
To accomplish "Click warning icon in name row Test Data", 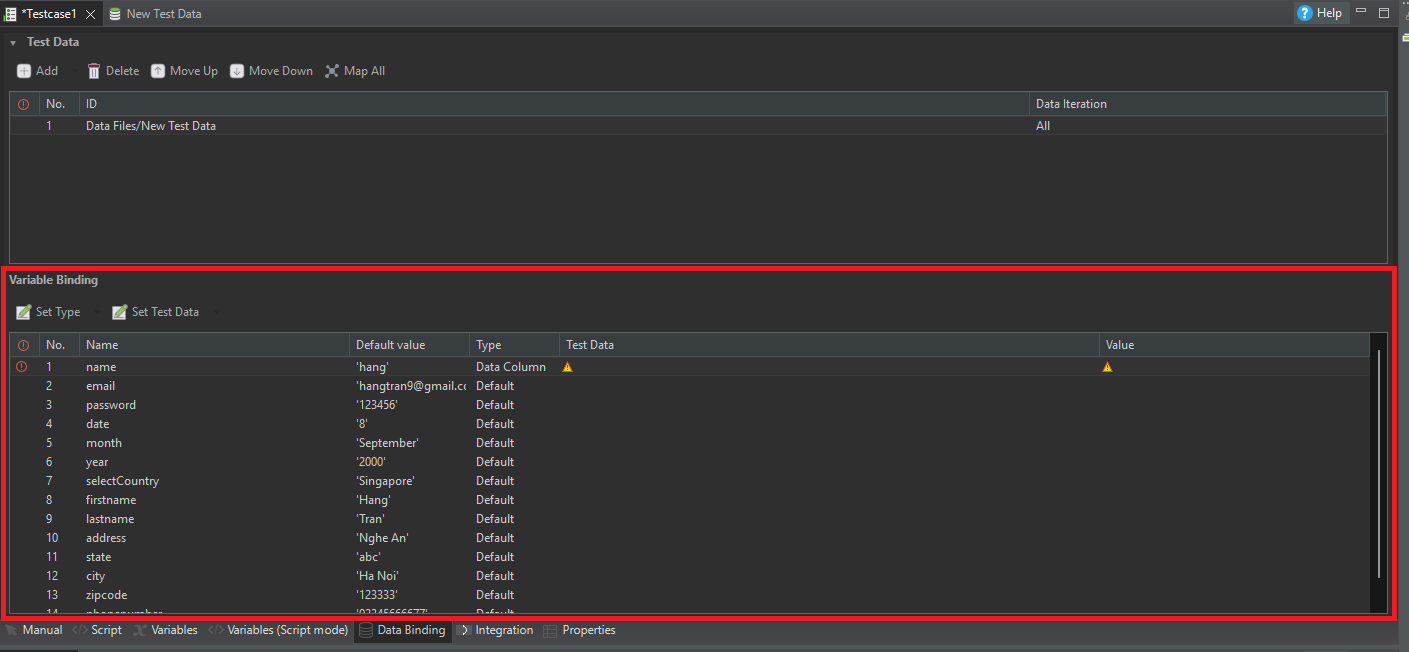I will coord(568,367).
